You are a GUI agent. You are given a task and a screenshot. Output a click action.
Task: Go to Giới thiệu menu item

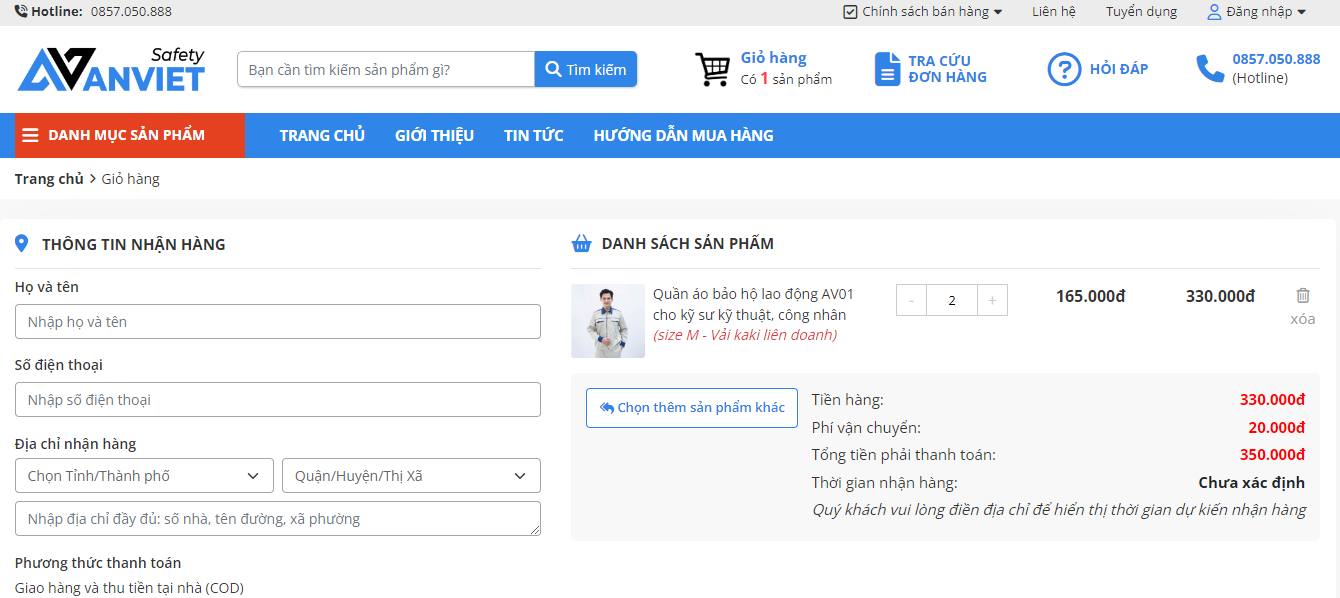coord(434,135)
